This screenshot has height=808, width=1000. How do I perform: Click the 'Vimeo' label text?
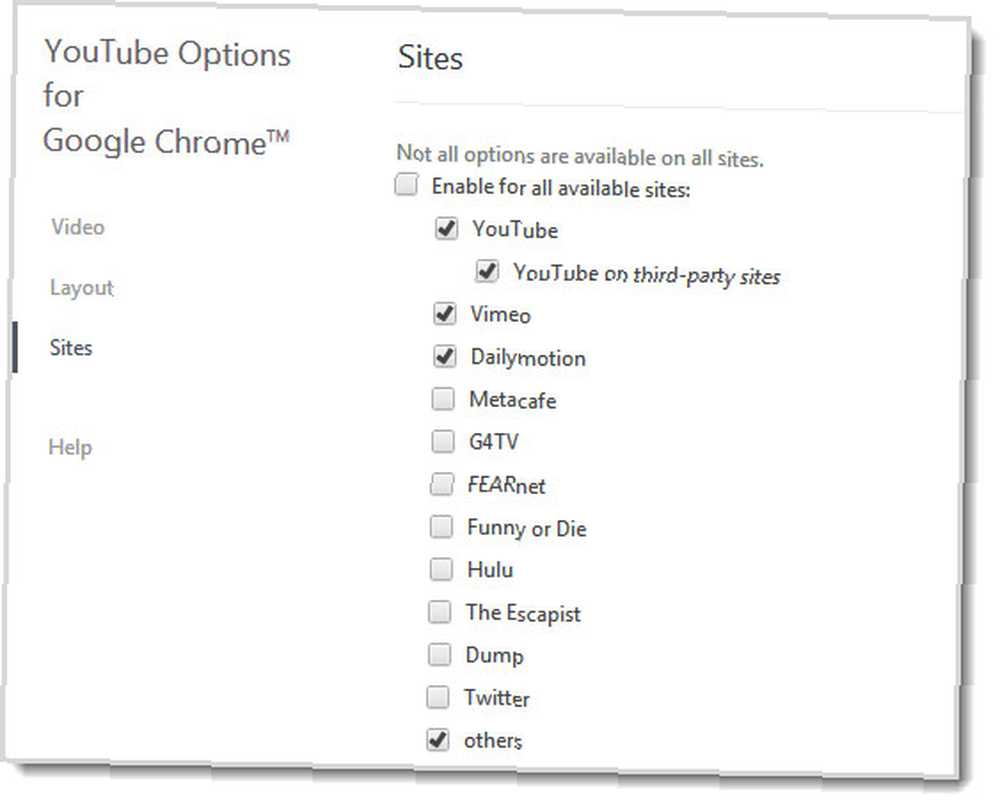tap(501, 314)
